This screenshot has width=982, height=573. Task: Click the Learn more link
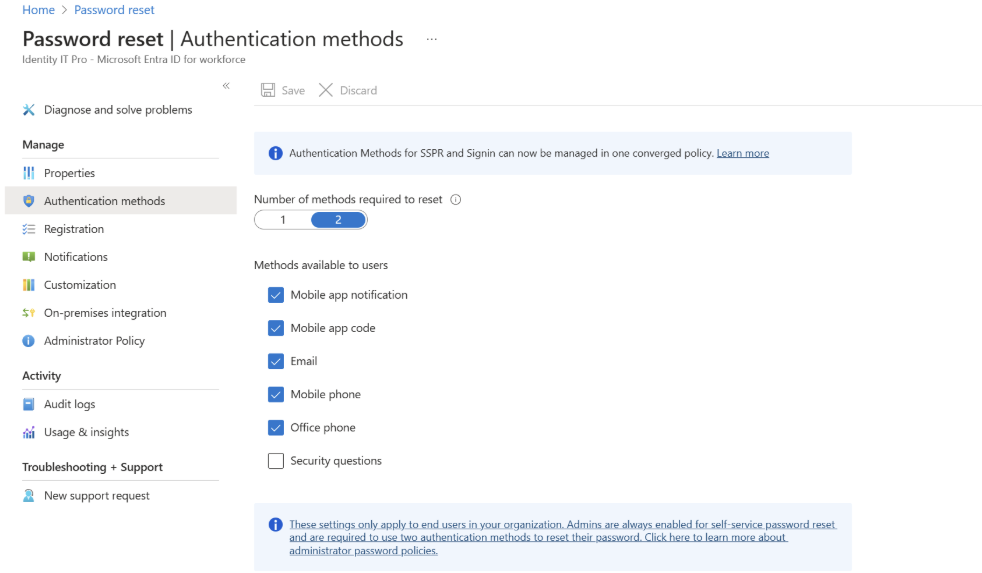742,153
